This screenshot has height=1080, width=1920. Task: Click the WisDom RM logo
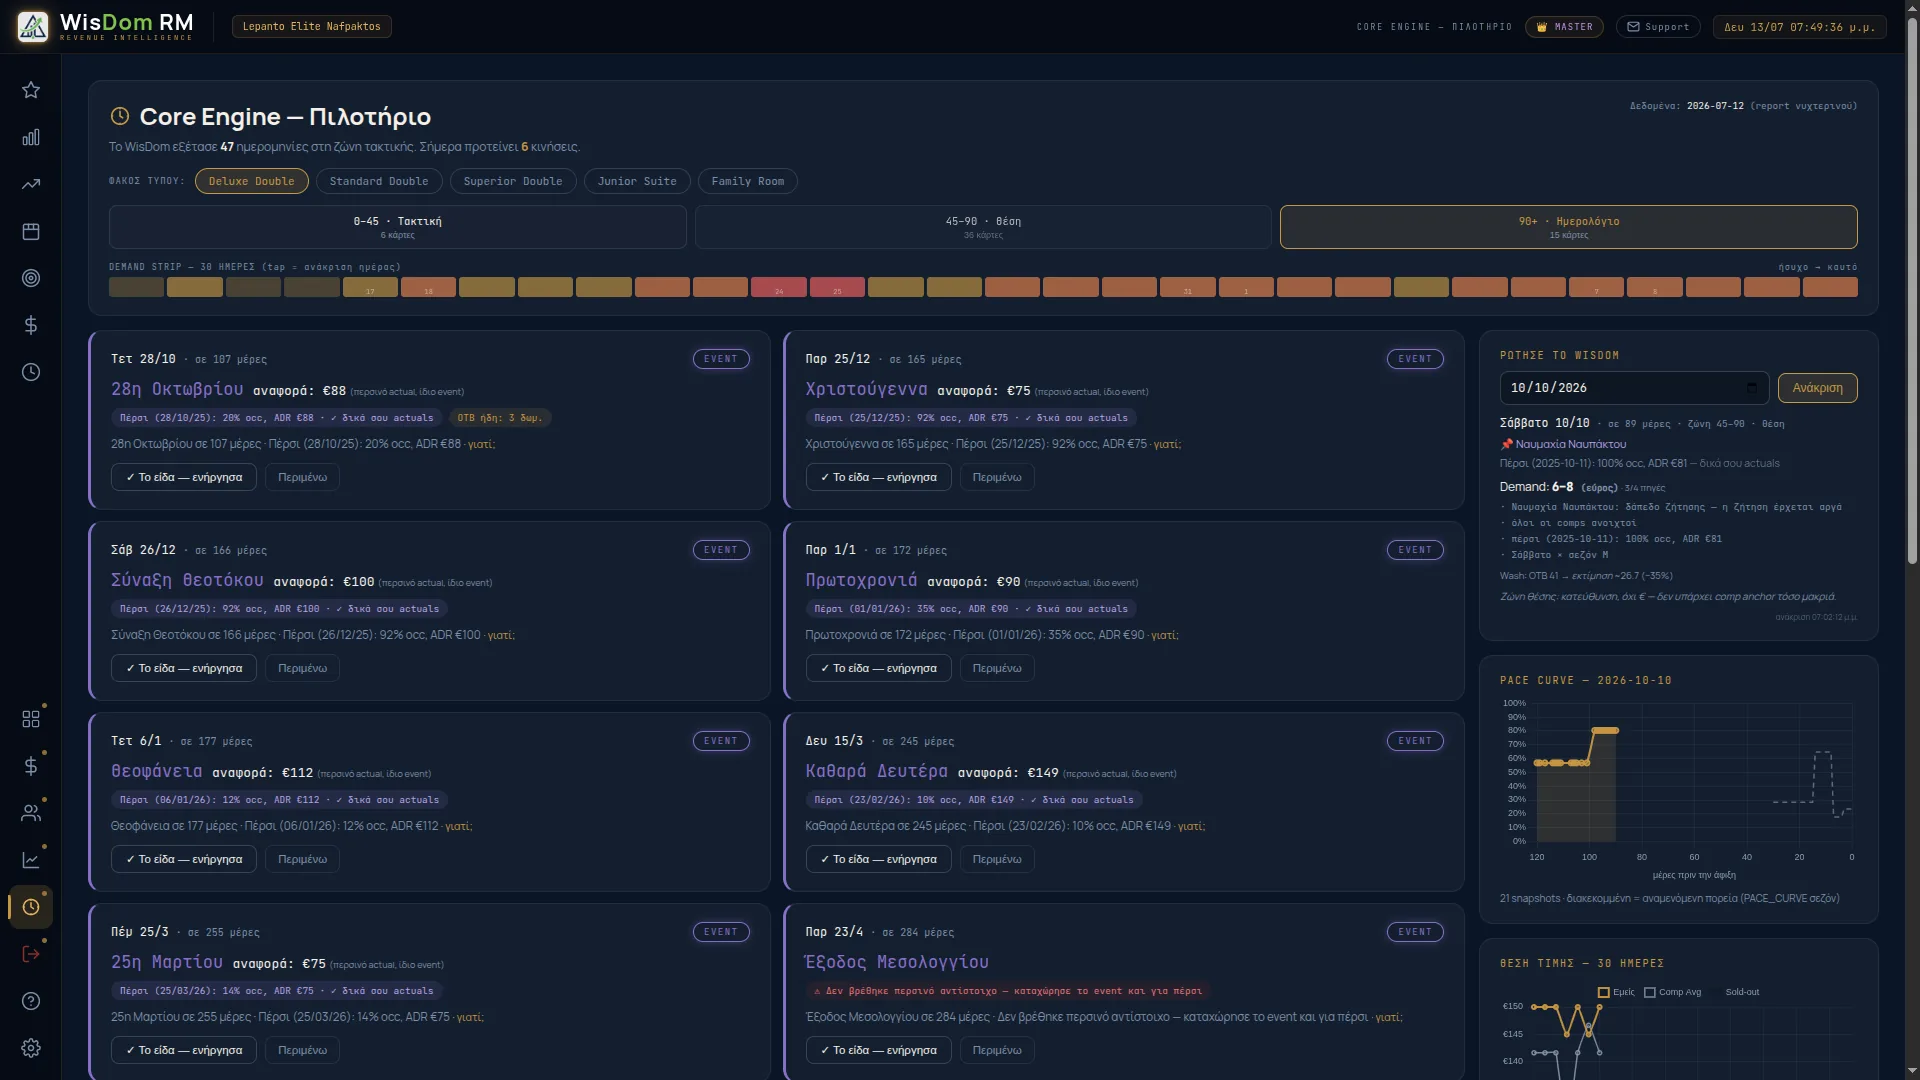coord(105,27)
